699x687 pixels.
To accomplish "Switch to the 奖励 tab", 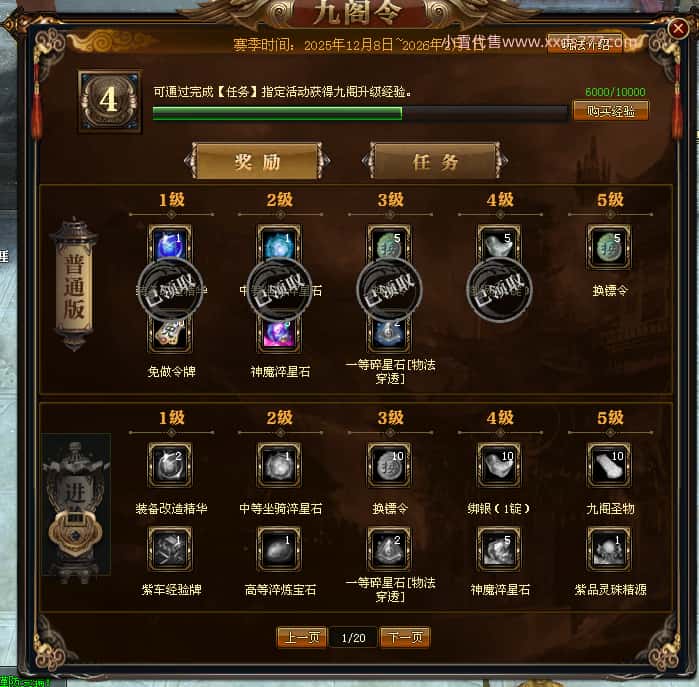I will (x=257, y=161).
